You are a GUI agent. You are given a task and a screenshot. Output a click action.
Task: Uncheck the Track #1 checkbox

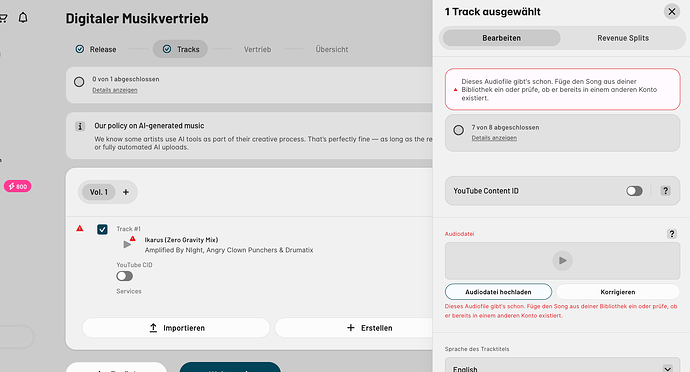(102, 229)
